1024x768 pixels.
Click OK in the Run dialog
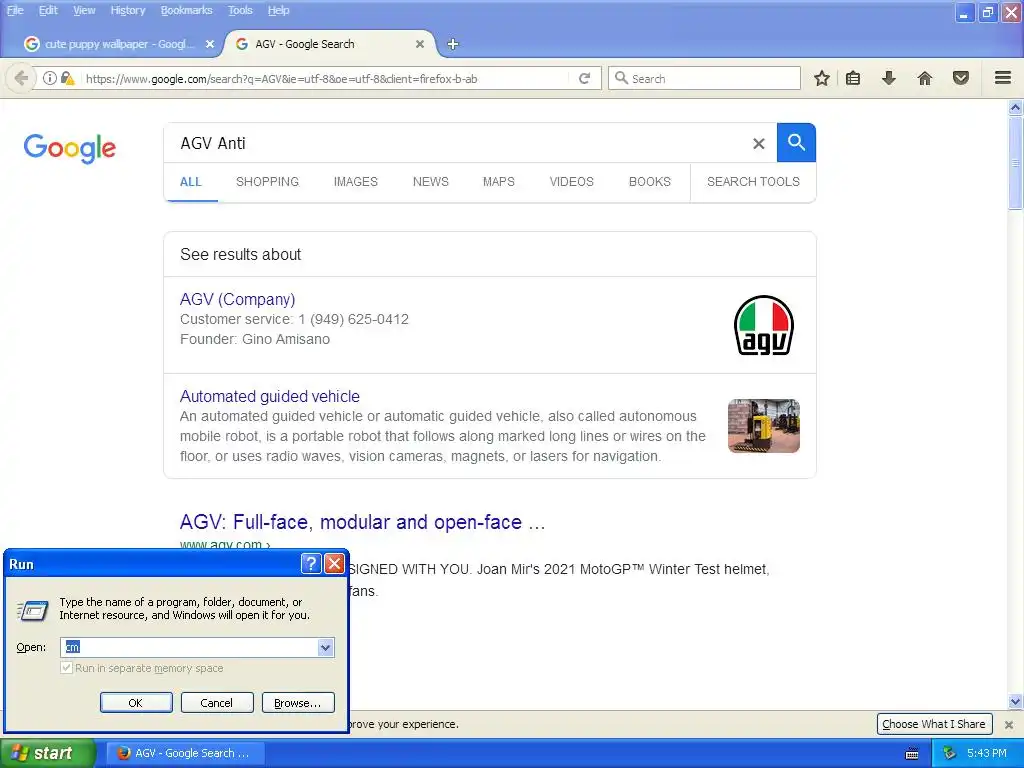[136, 703]
